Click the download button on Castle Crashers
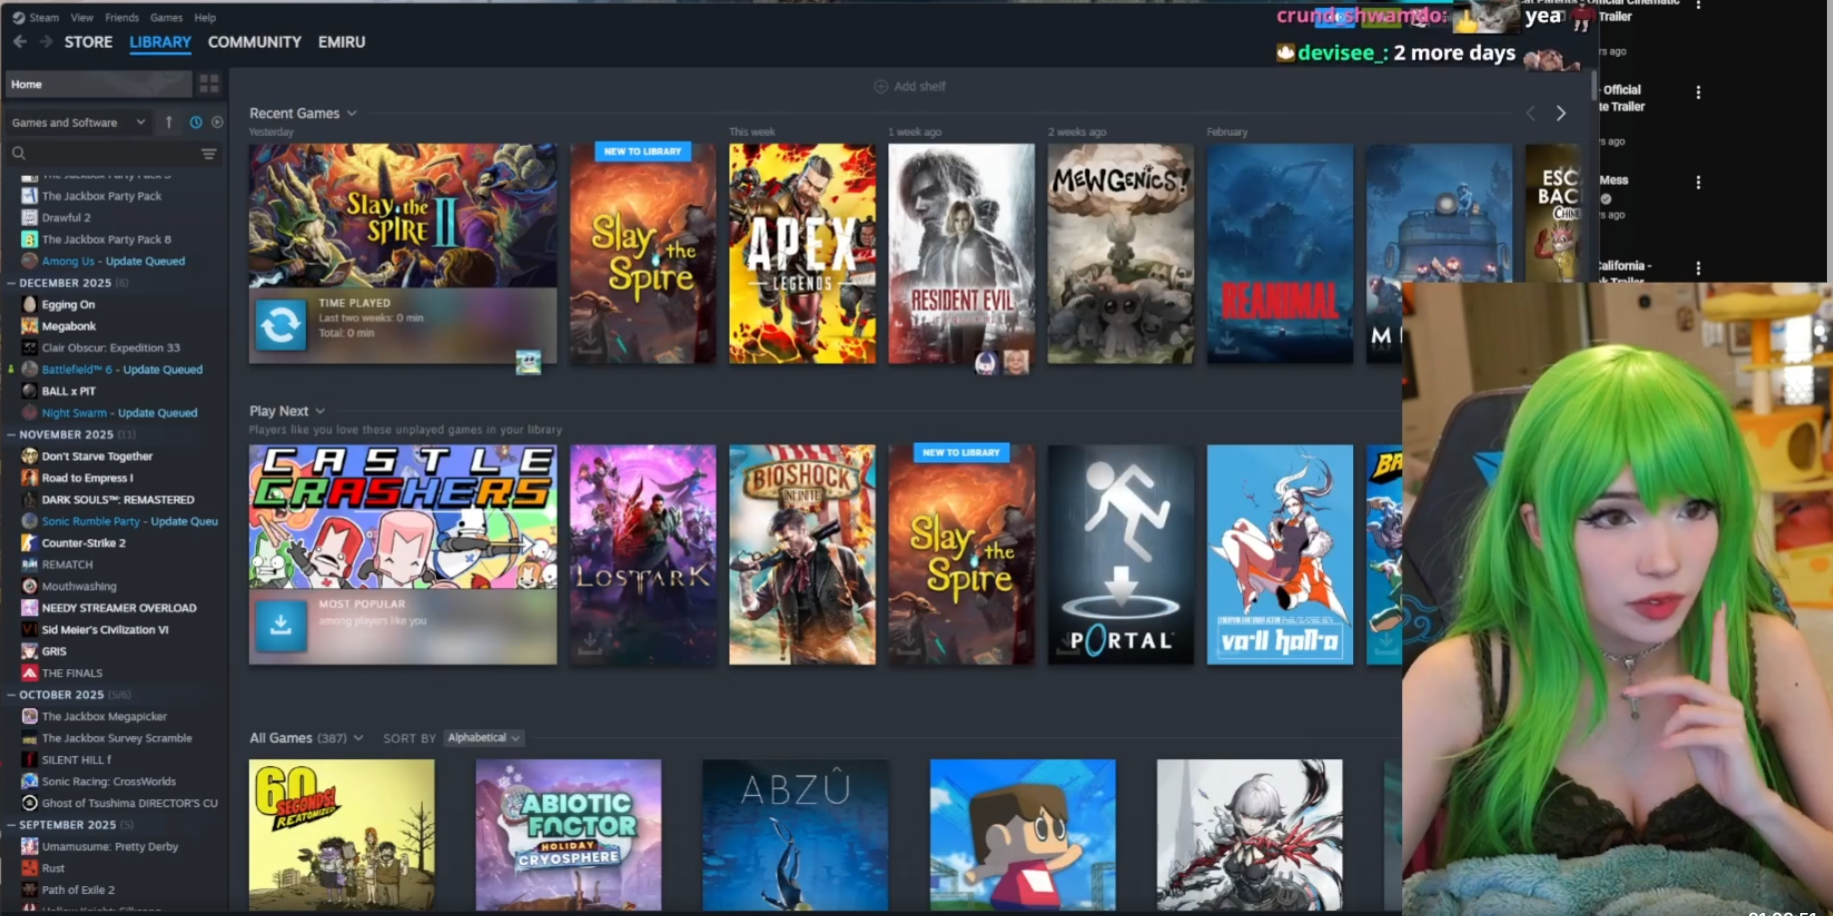This screenshot has width=1833, height=916. click(281, 626)
